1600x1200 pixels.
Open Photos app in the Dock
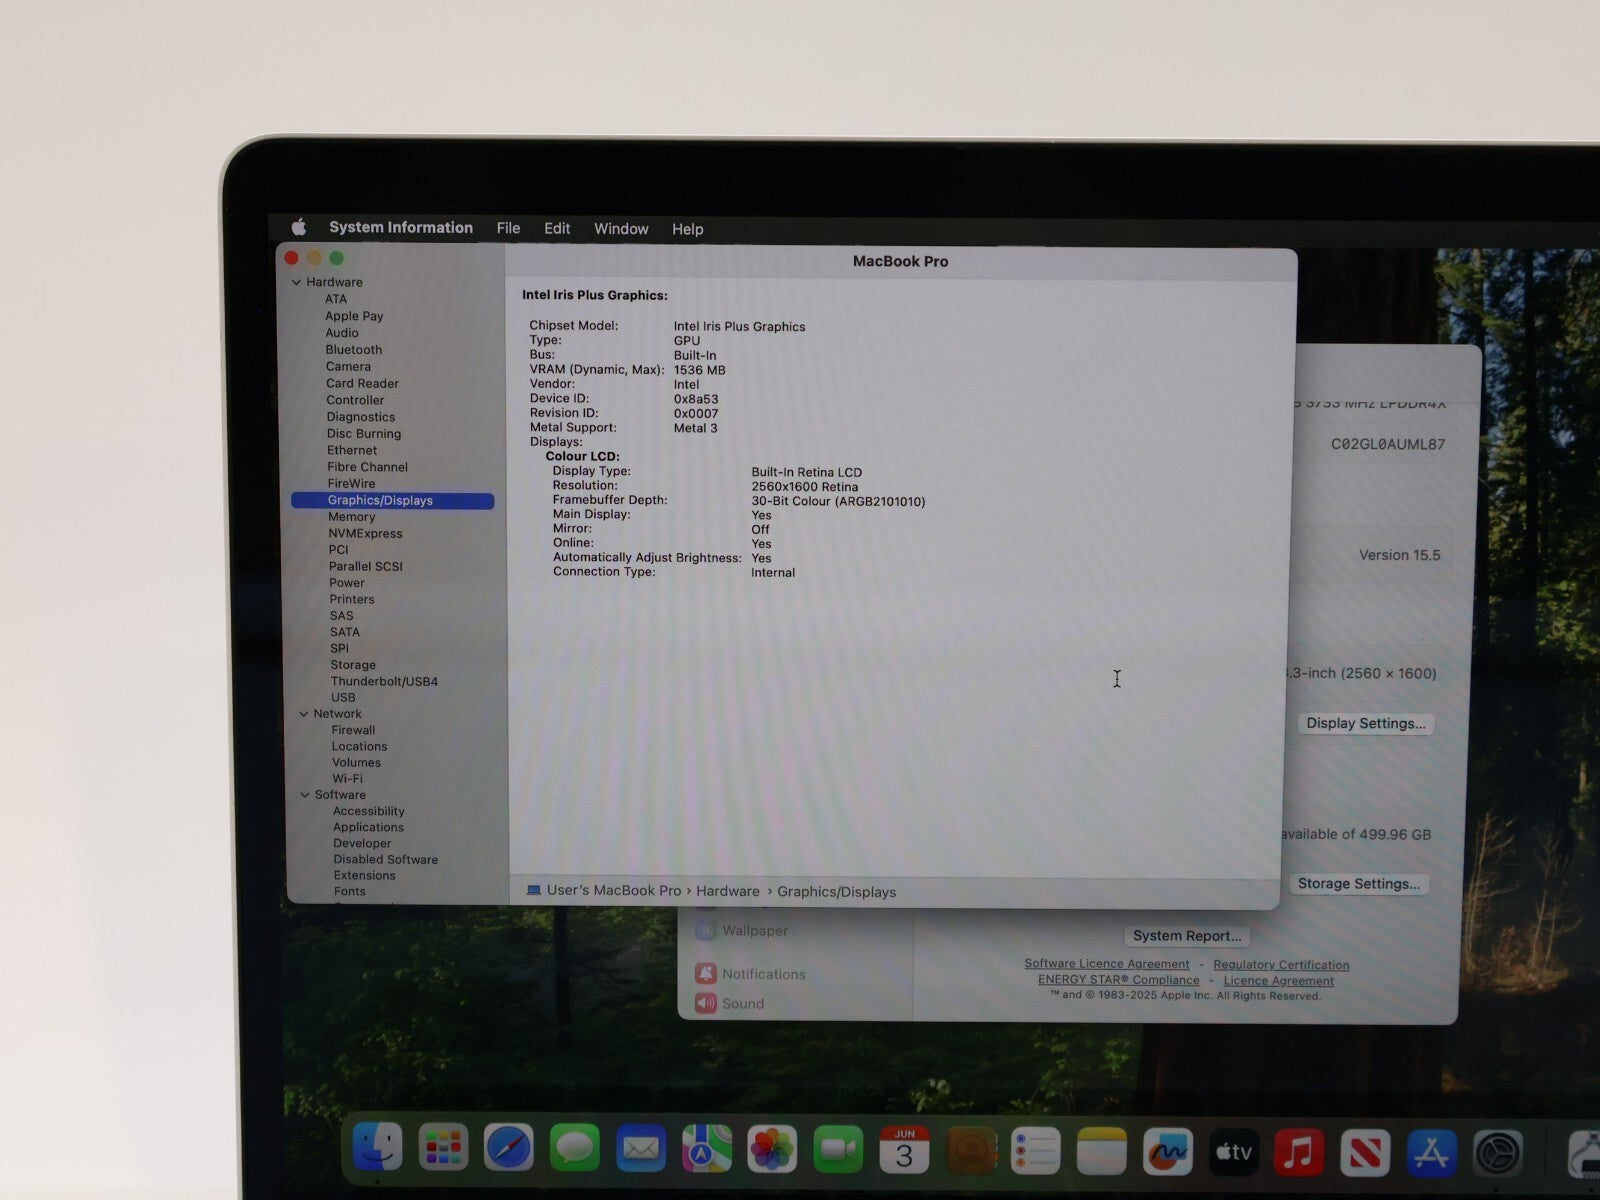772,1149
